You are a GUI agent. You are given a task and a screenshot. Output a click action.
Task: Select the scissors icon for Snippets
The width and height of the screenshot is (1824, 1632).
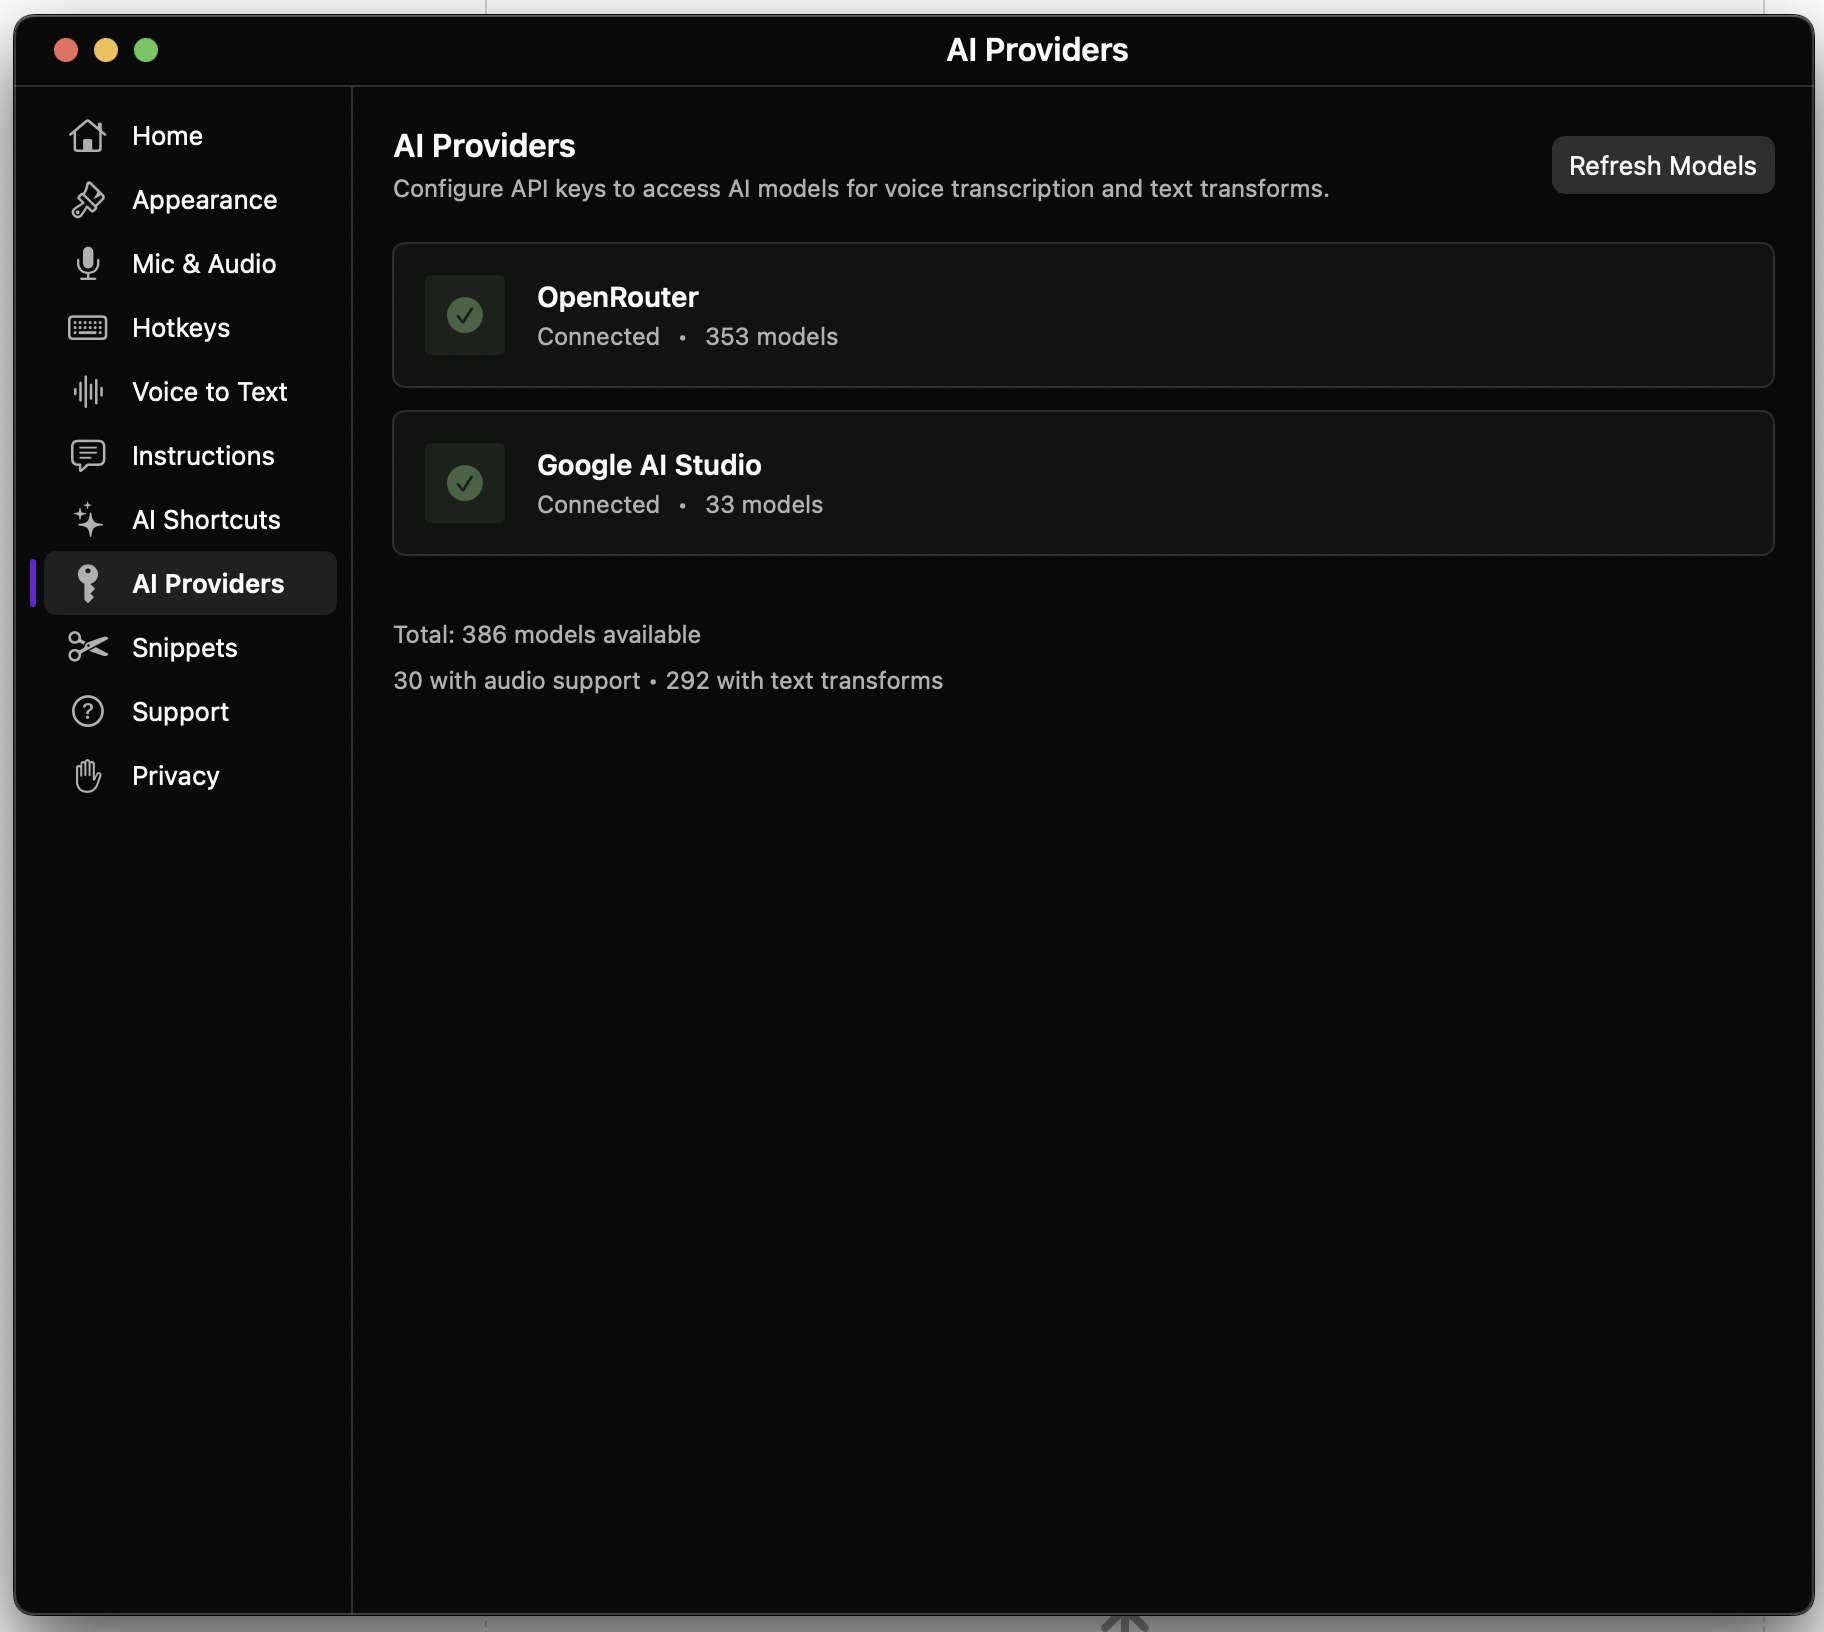click(x=88, y=647)
